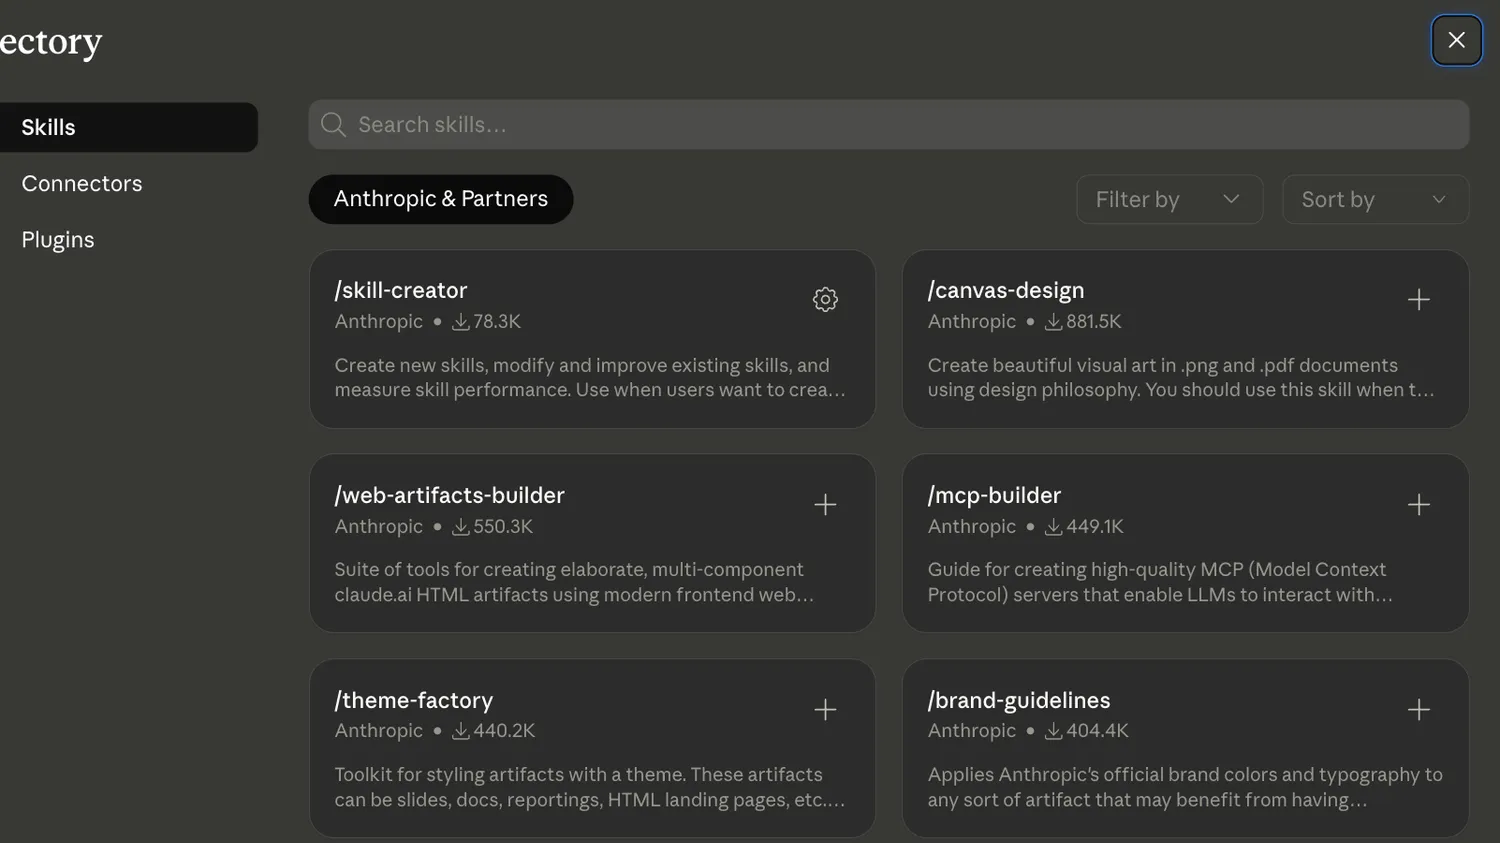Open the /web-artifacts-builder card title
This screenshot has width=1500, height=843.
point(450,495)
